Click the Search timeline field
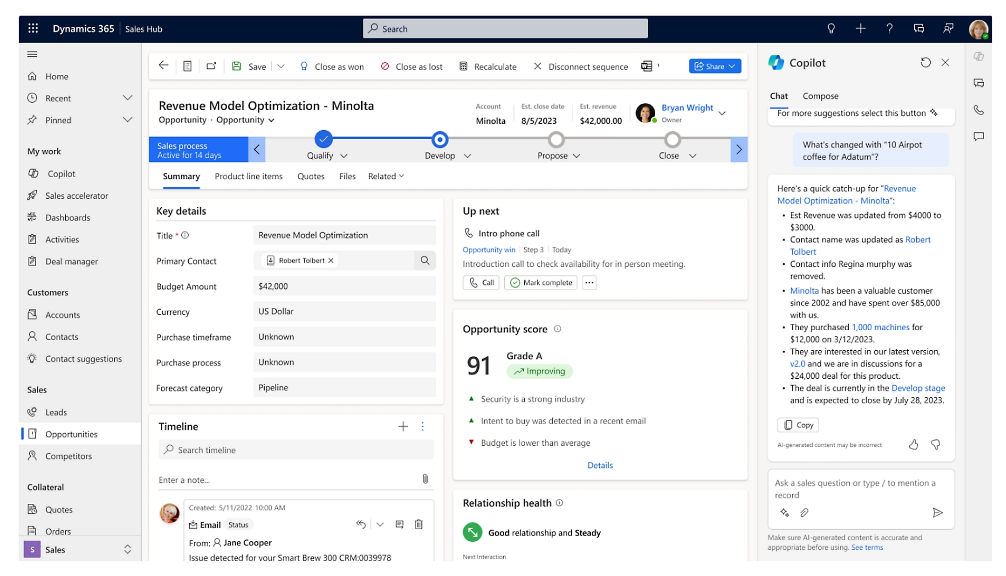 (296, 450)
